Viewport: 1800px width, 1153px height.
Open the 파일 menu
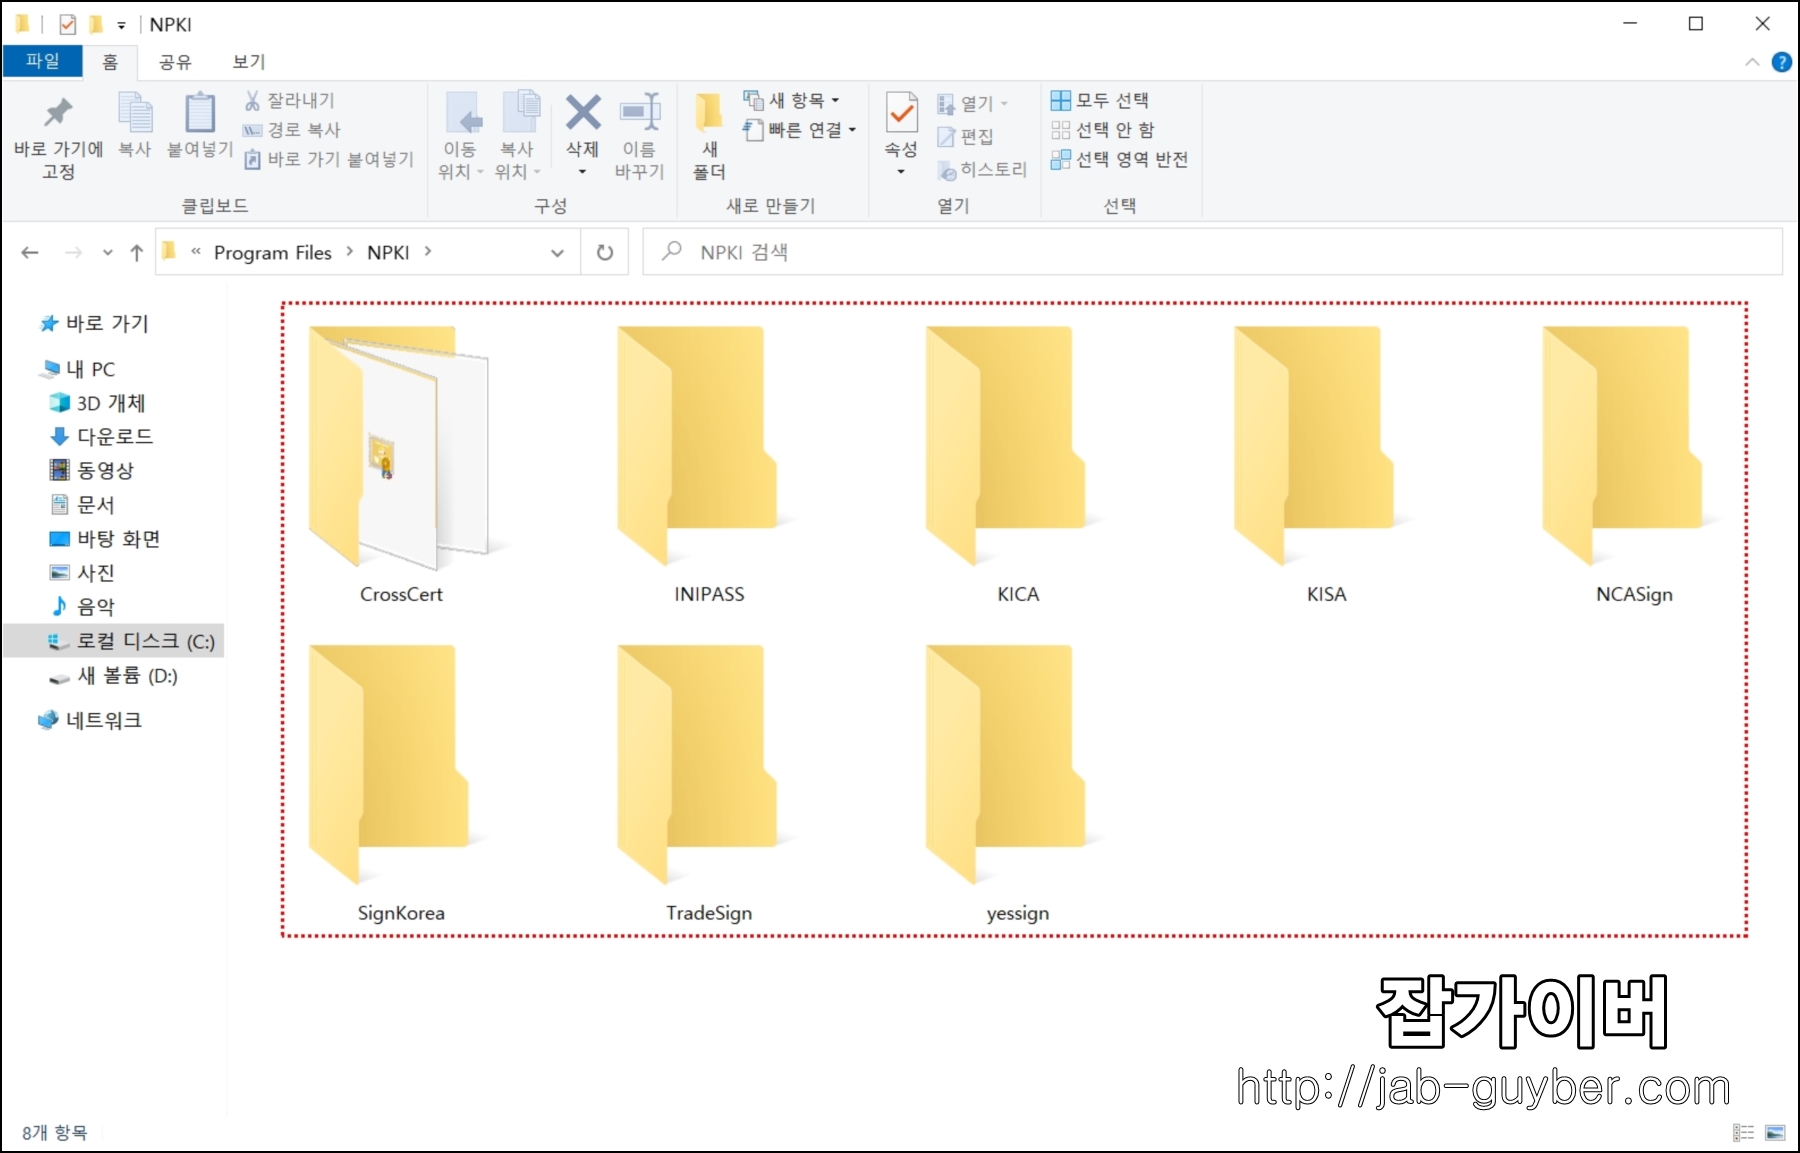tap(41, 61)
